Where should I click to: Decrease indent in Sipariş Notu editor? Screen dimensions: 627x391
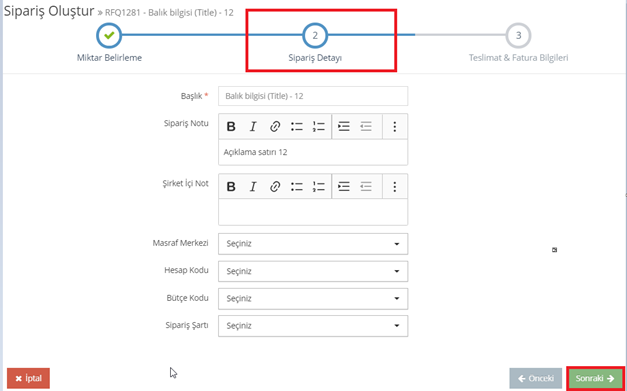pos(365,127)
